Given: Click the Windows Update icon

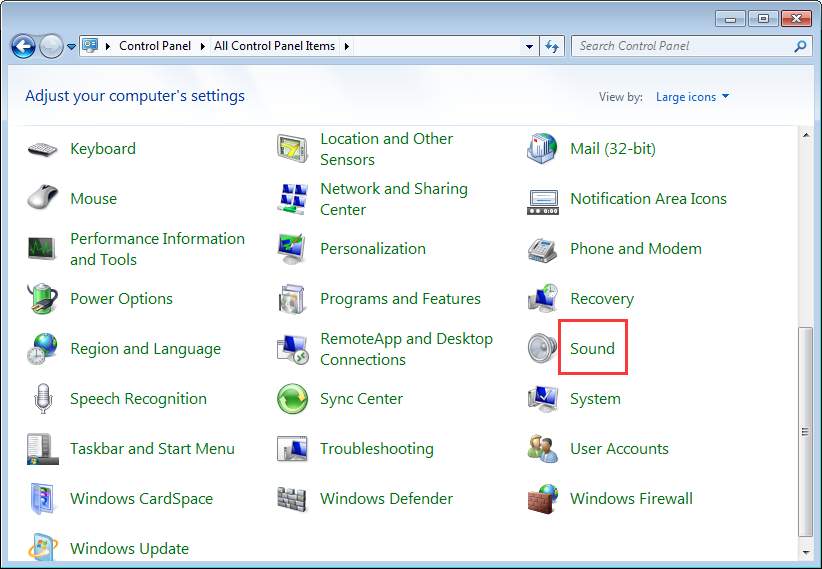Looking at the screenshot, I should (42, 547).
